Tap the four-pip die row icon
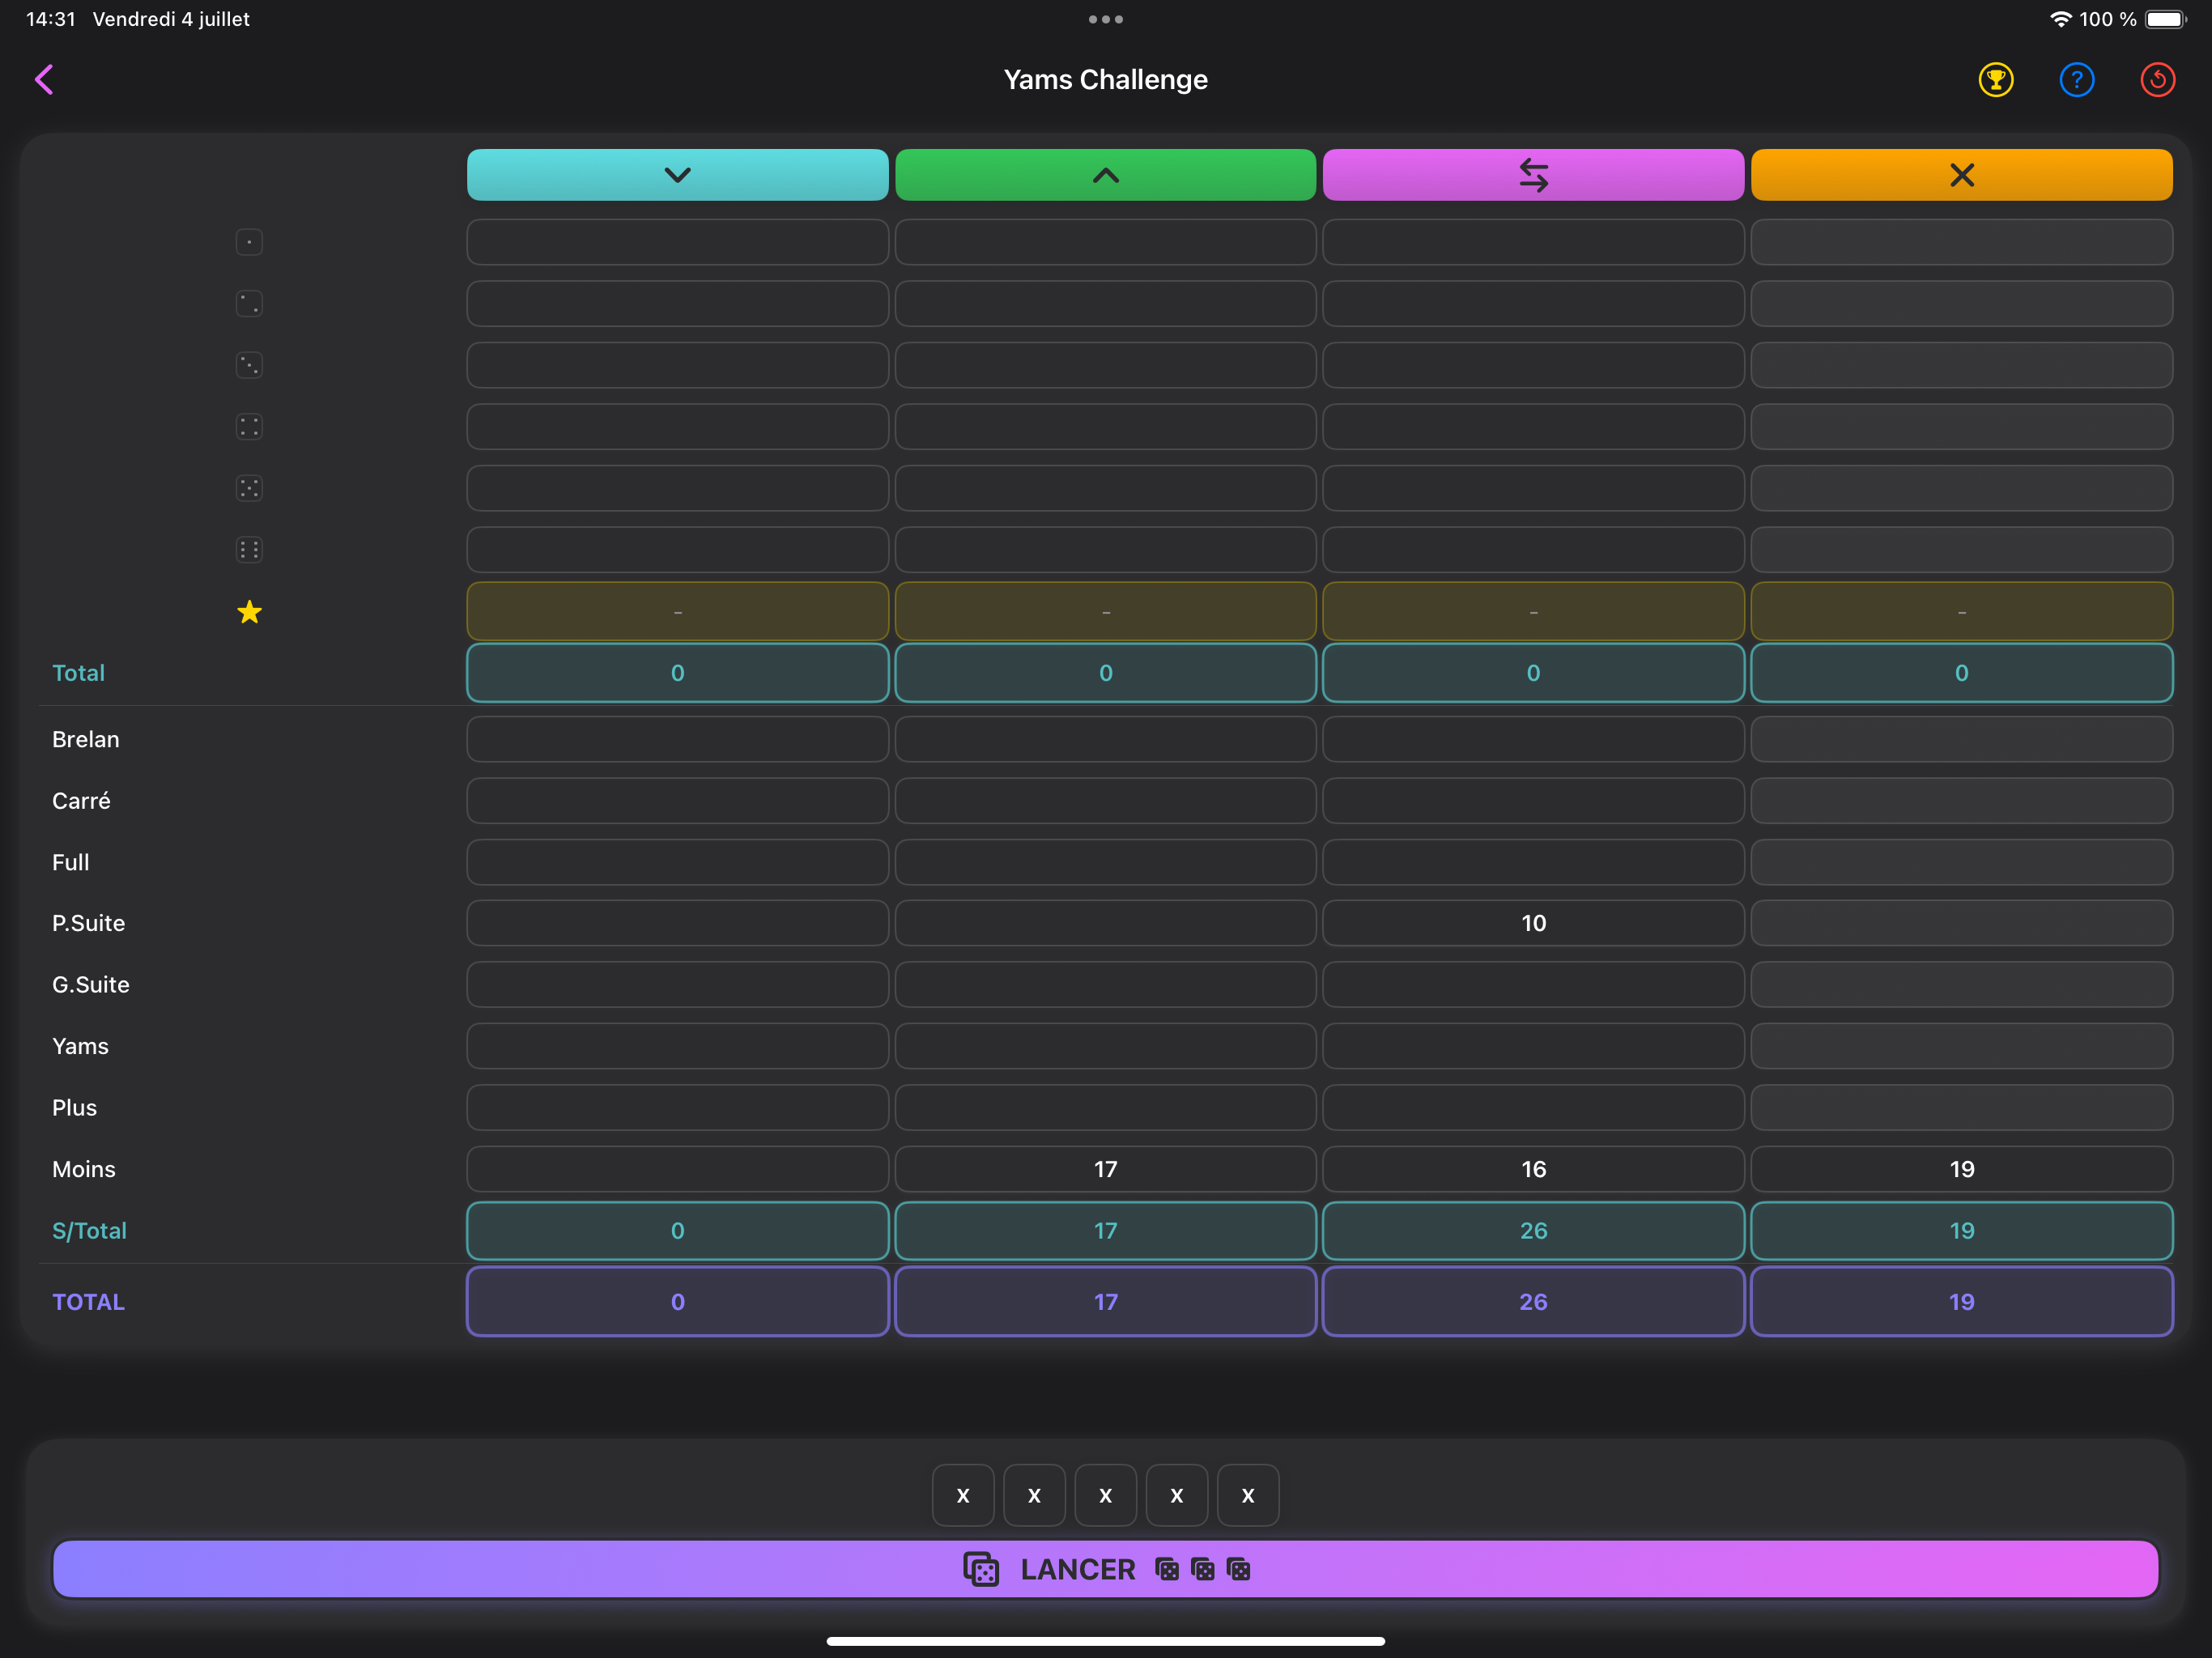This screenshot has height=1658, width=2212. pos(249,426)
